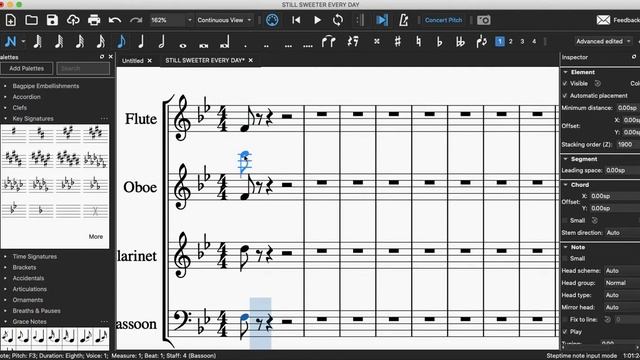The image size is (640, 360).
Task: Collapse Key Signatures palette
Action: coord(33,119)
